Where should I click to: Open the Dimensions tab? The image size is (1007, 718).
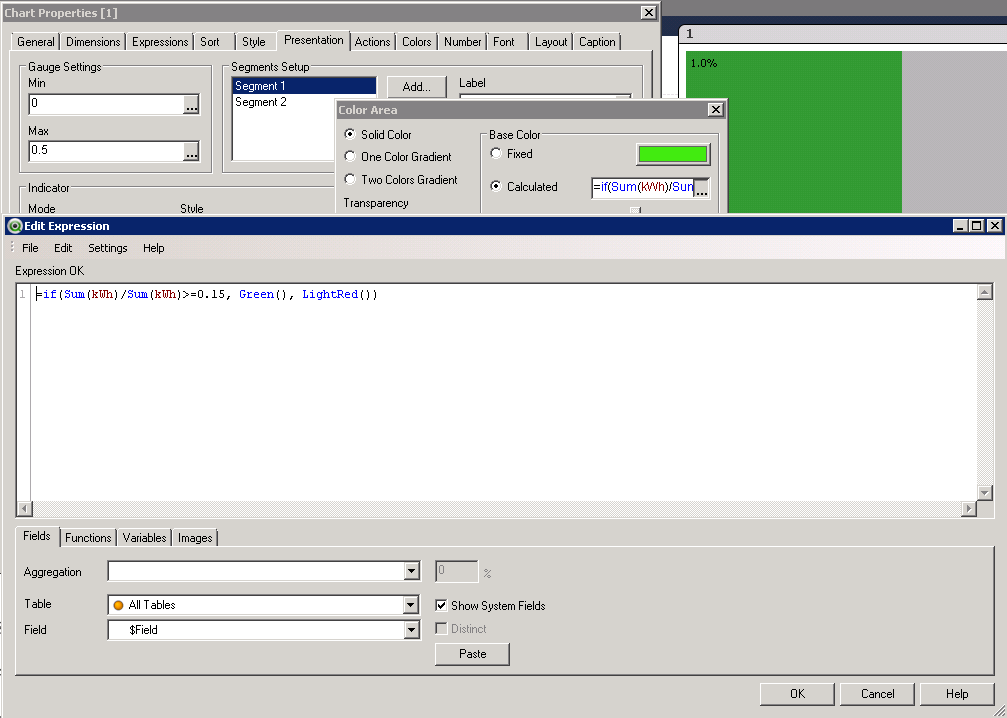click(93, 42)
